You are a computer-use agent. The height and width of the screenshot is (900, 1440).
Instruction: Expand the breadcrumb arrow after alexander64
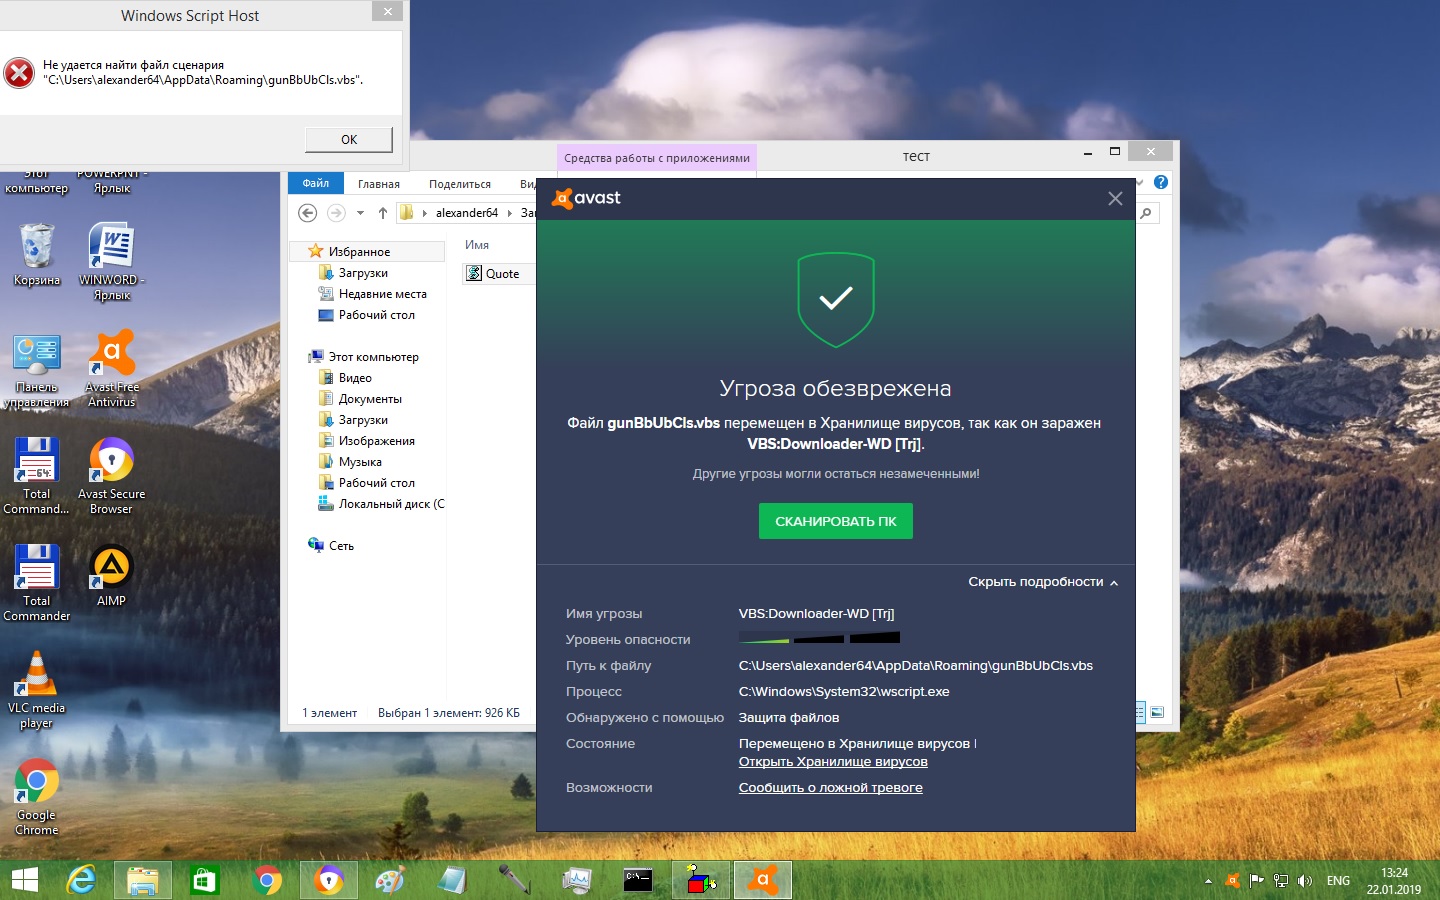click(510, 213)
